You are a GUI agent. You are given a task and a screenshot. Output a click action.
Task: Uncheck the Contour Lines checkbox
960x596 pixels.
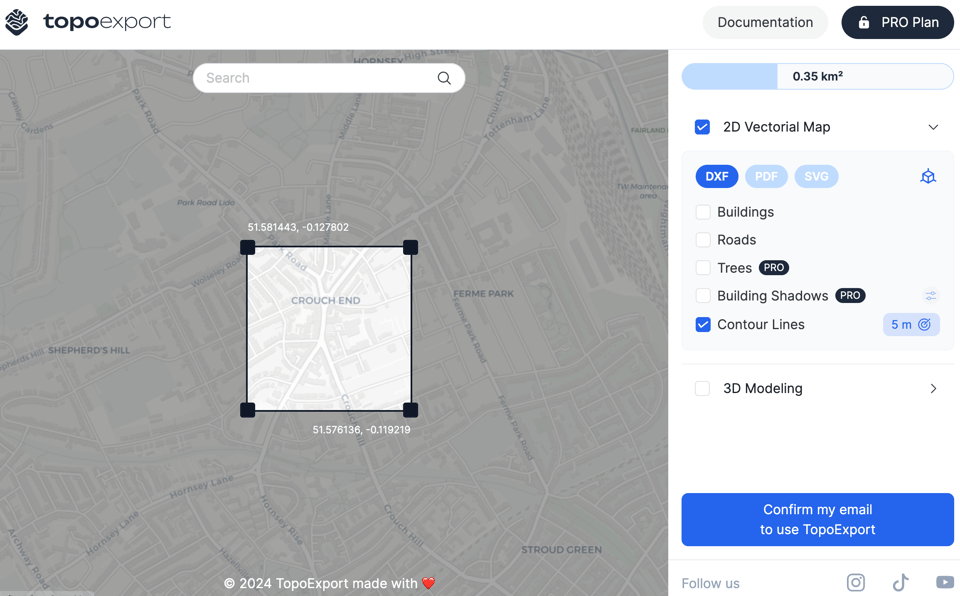tap(703, 325)
